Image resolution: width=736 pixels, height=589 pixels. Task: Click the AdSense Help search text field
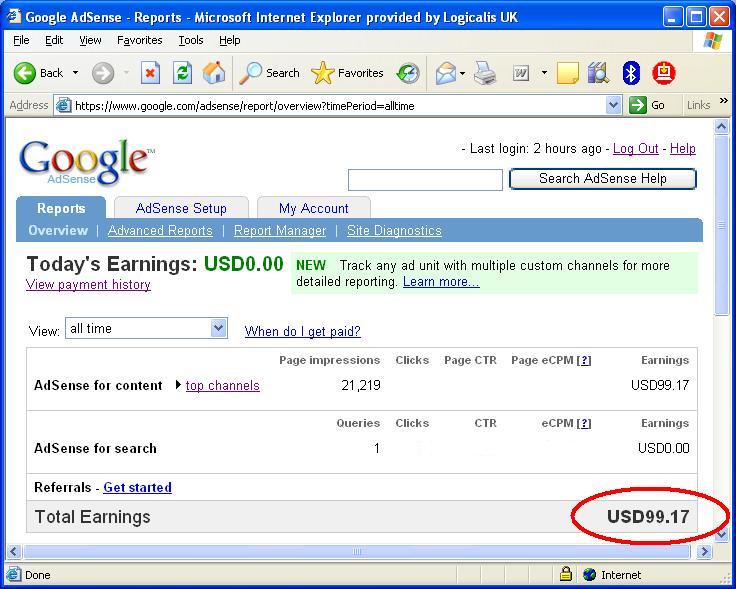425,180
